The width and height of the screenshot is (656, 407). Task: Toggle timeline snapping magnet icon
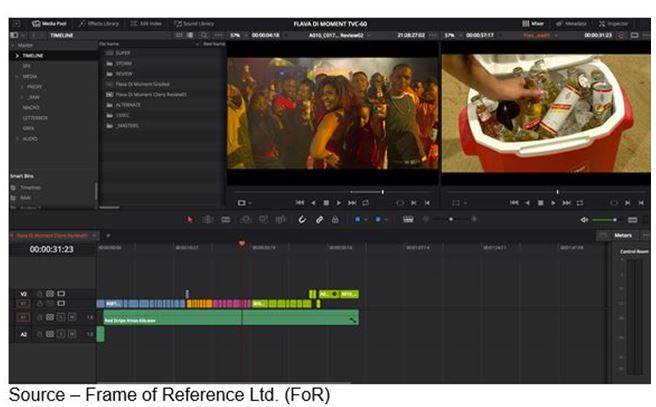pyautogui.click(x=302, y=219)
